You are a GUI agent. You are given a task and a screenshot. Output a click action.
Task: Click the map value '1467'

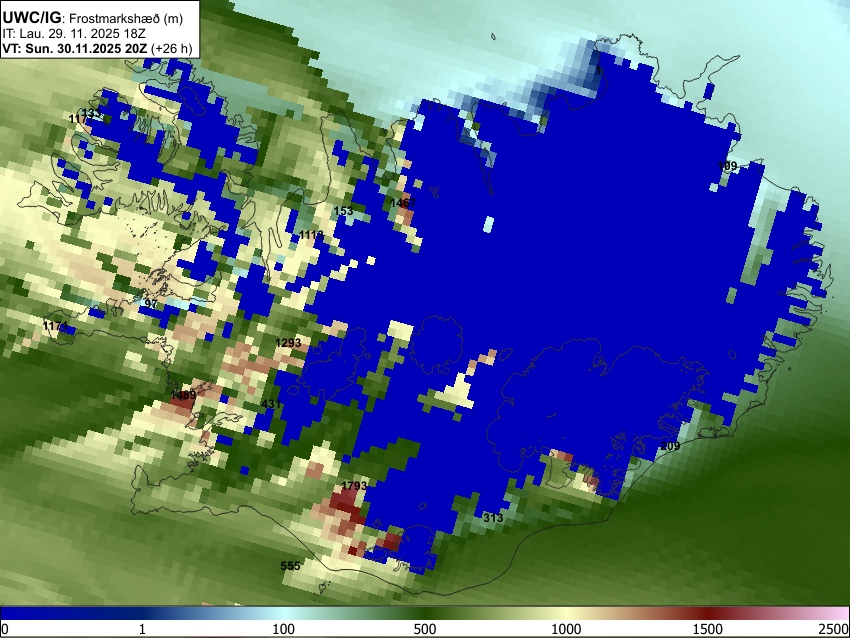(x=403, y=203)
